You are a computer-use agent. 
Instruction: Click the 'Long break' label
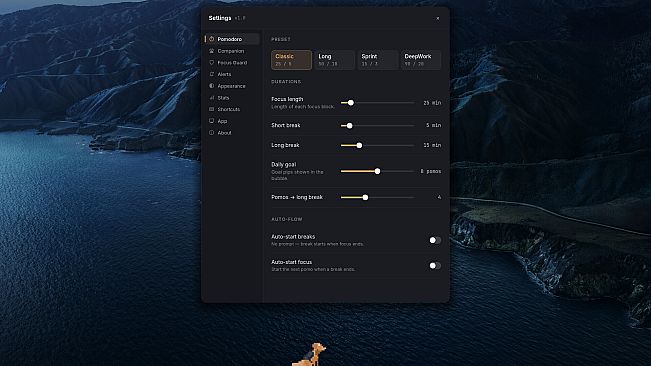(285, 145)
